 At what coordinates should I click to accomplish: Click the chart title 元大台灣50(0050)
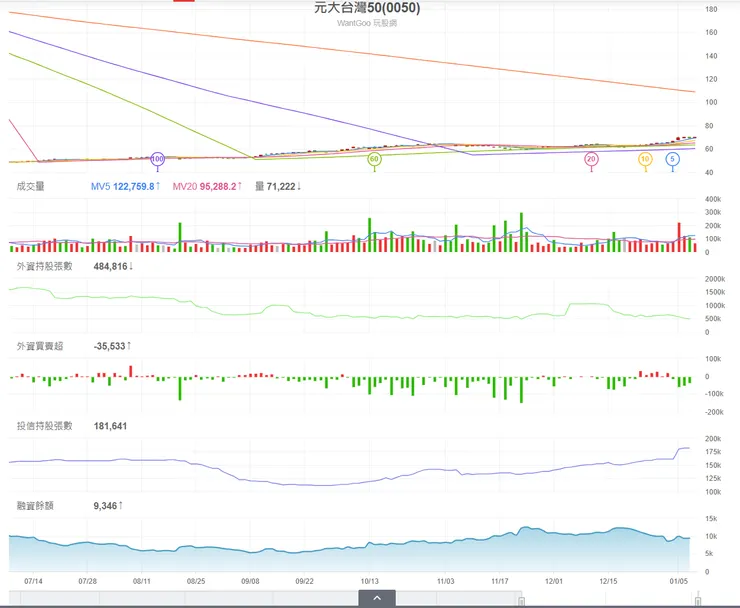pos(367,8)
